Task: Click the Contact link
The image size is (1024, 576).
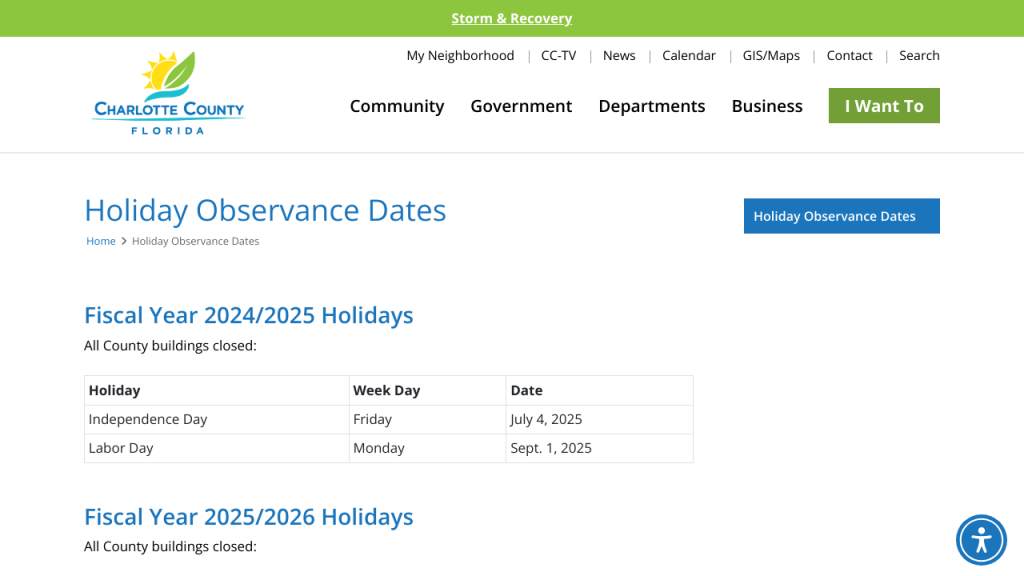Action: tap(849, 56)
